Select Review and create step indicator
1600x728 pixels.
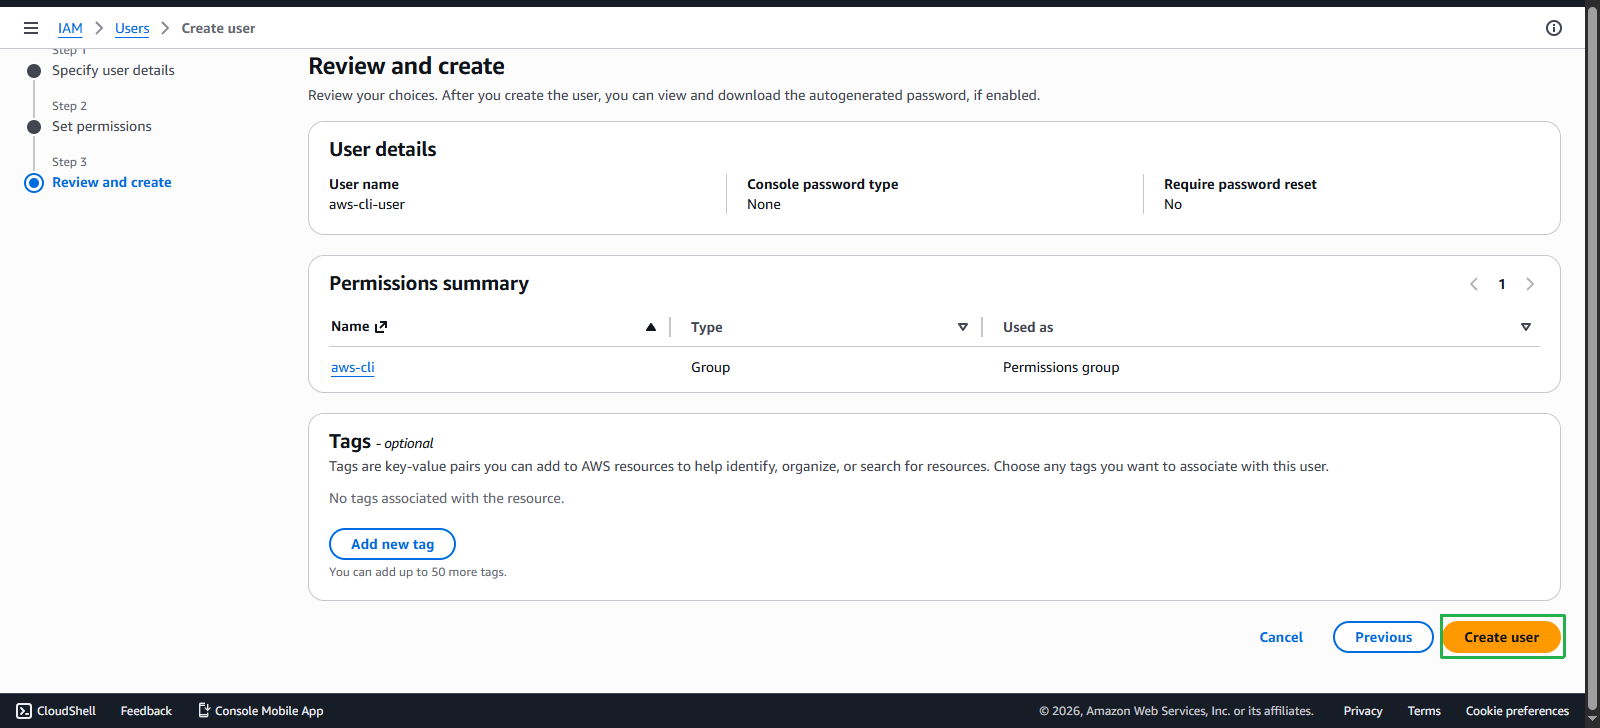[x=34, y=182]
